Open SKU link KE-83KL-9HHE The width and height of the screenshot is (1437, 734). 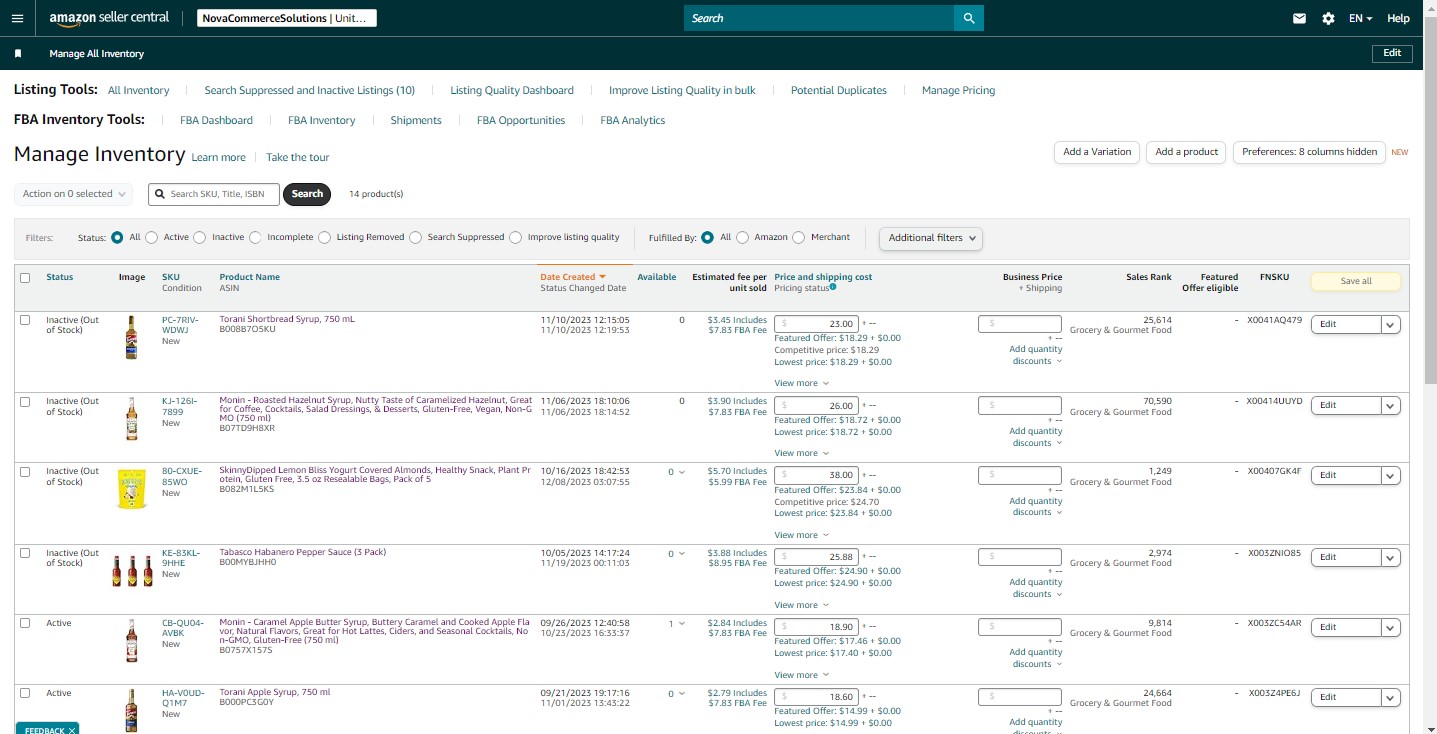coord(181,557)
